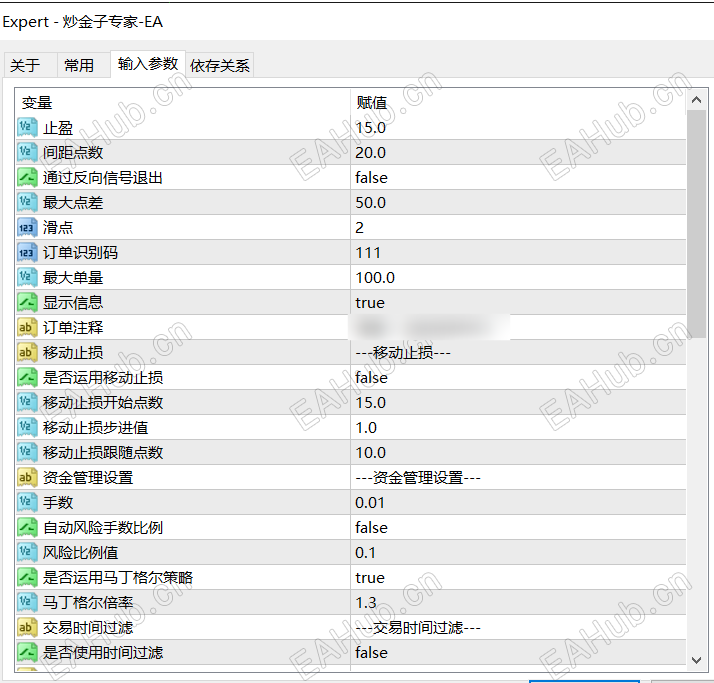This screenshot has height=683, width=714.
Task: Click the bool icon beside 是否运用马丁格尔策略
Action: point(27,578)
